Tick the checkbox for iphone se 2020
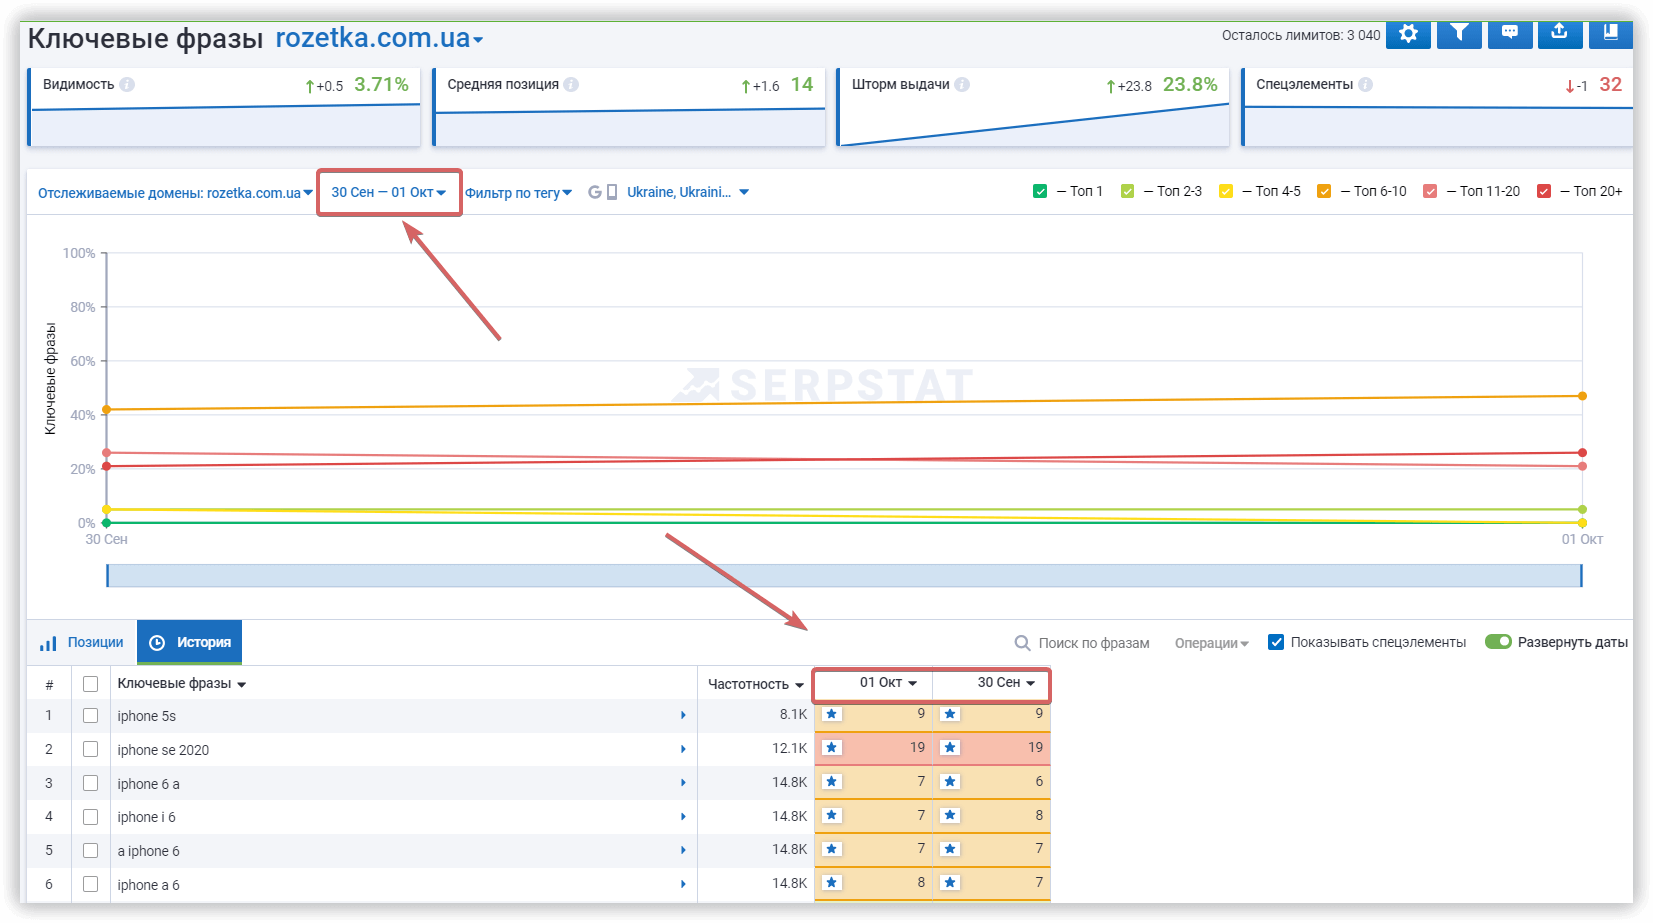The image size is (1653, 923). (91, 749)
